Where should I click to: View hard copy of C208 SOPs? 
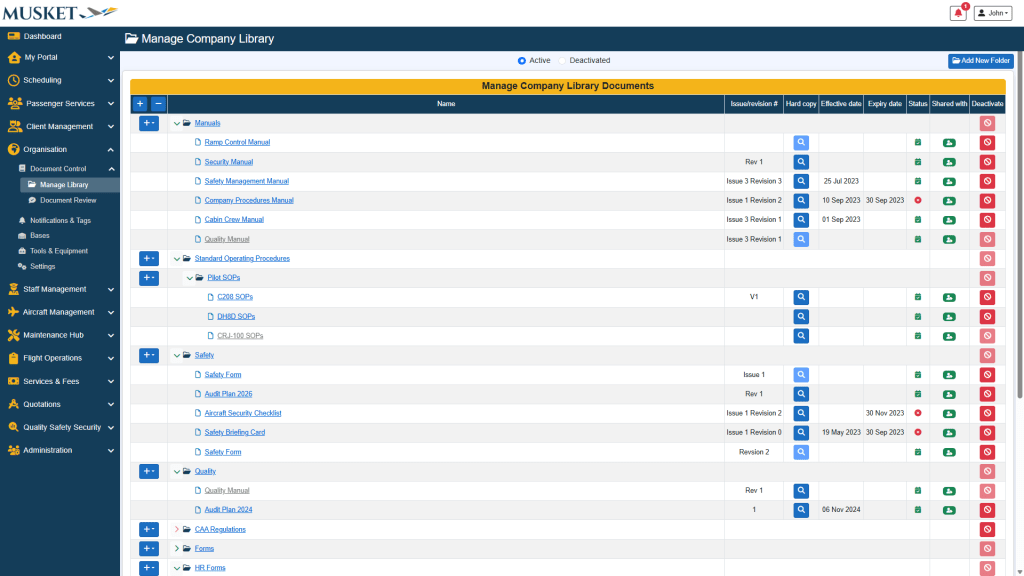(x=801, y=297)
